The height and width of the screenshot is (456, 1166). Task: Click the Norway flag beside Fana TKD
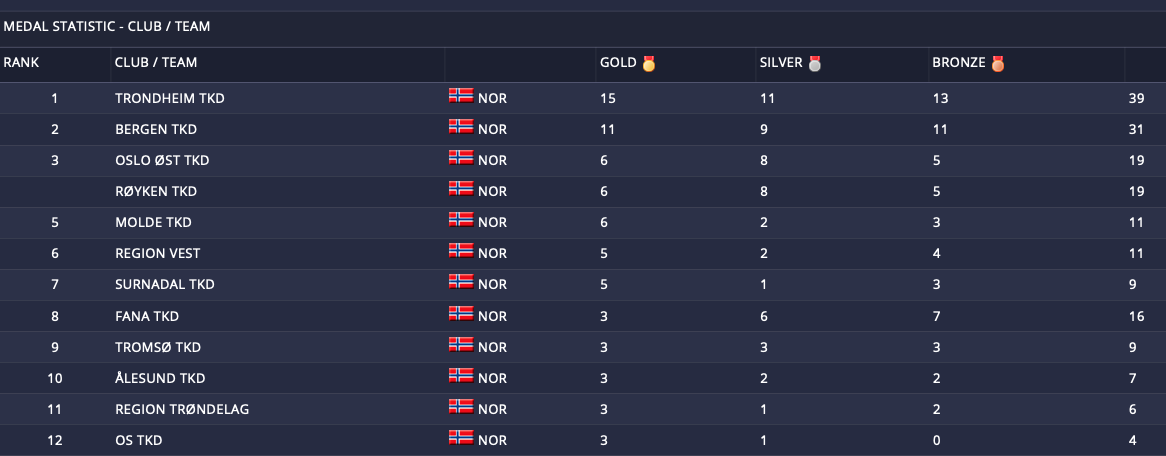tap(461, 313)
